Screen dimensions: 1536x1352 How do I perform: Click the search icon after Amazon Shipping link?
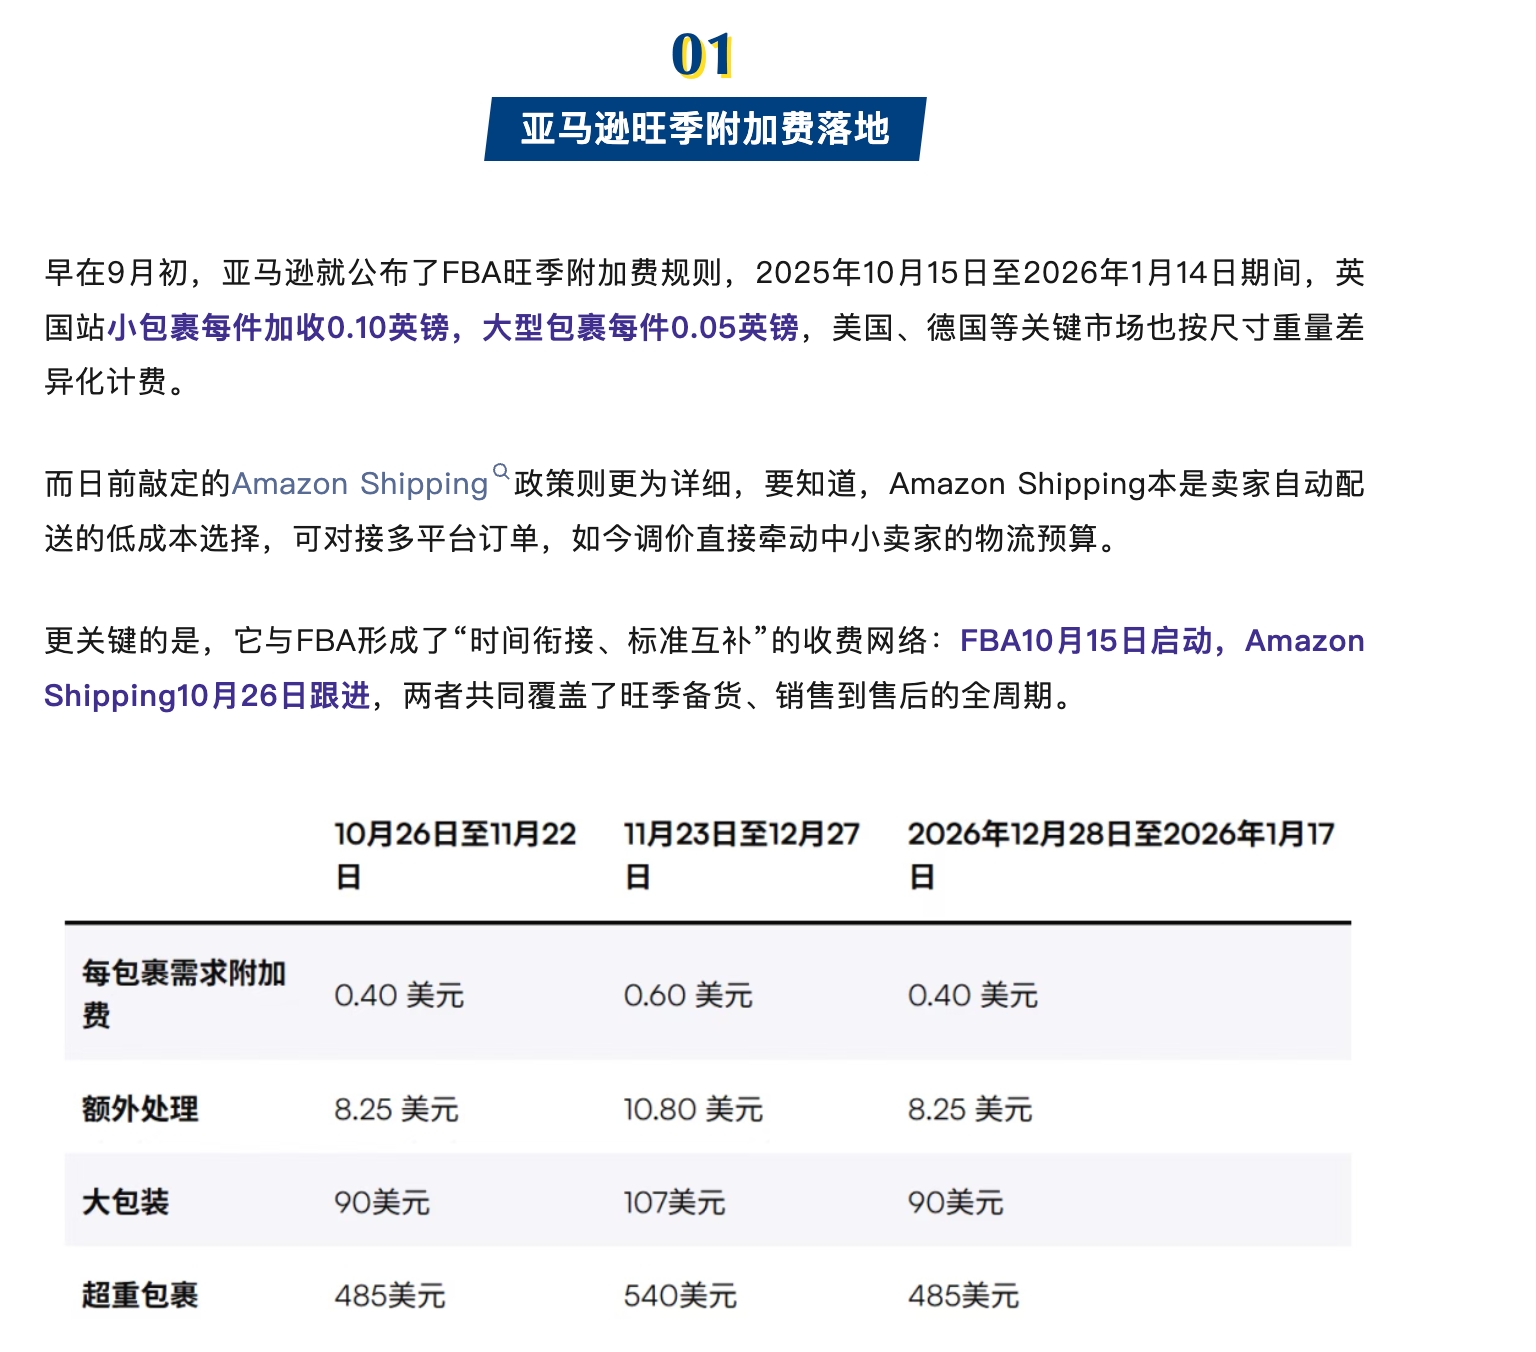[501, 471]
